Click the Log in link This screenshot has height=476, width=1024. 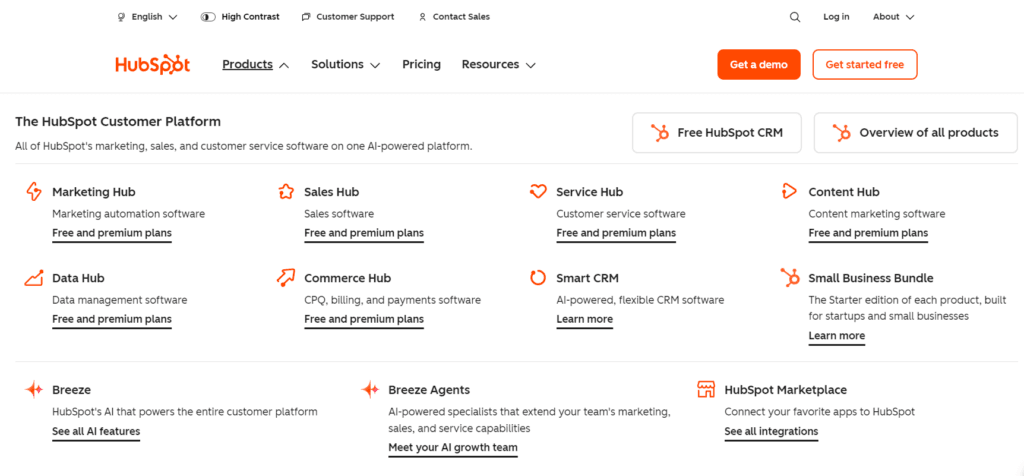pyautogui.click(x=836, y=17)
